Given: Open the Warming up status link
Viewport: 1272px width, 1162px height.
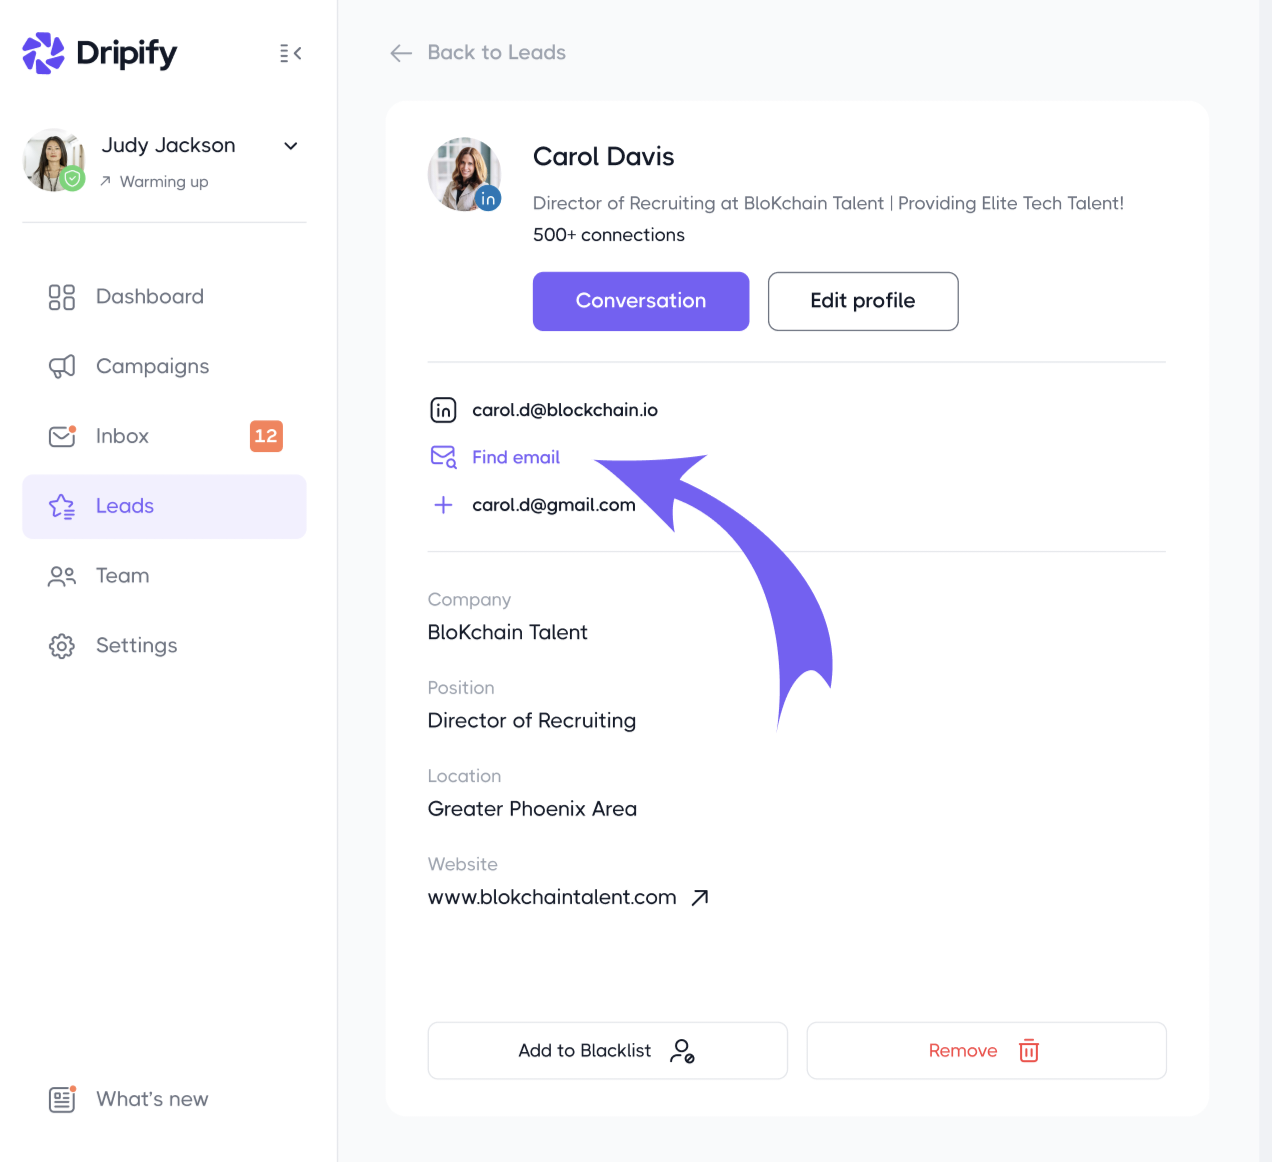Looking at the screenshot, I should click(x=154, y=181).
